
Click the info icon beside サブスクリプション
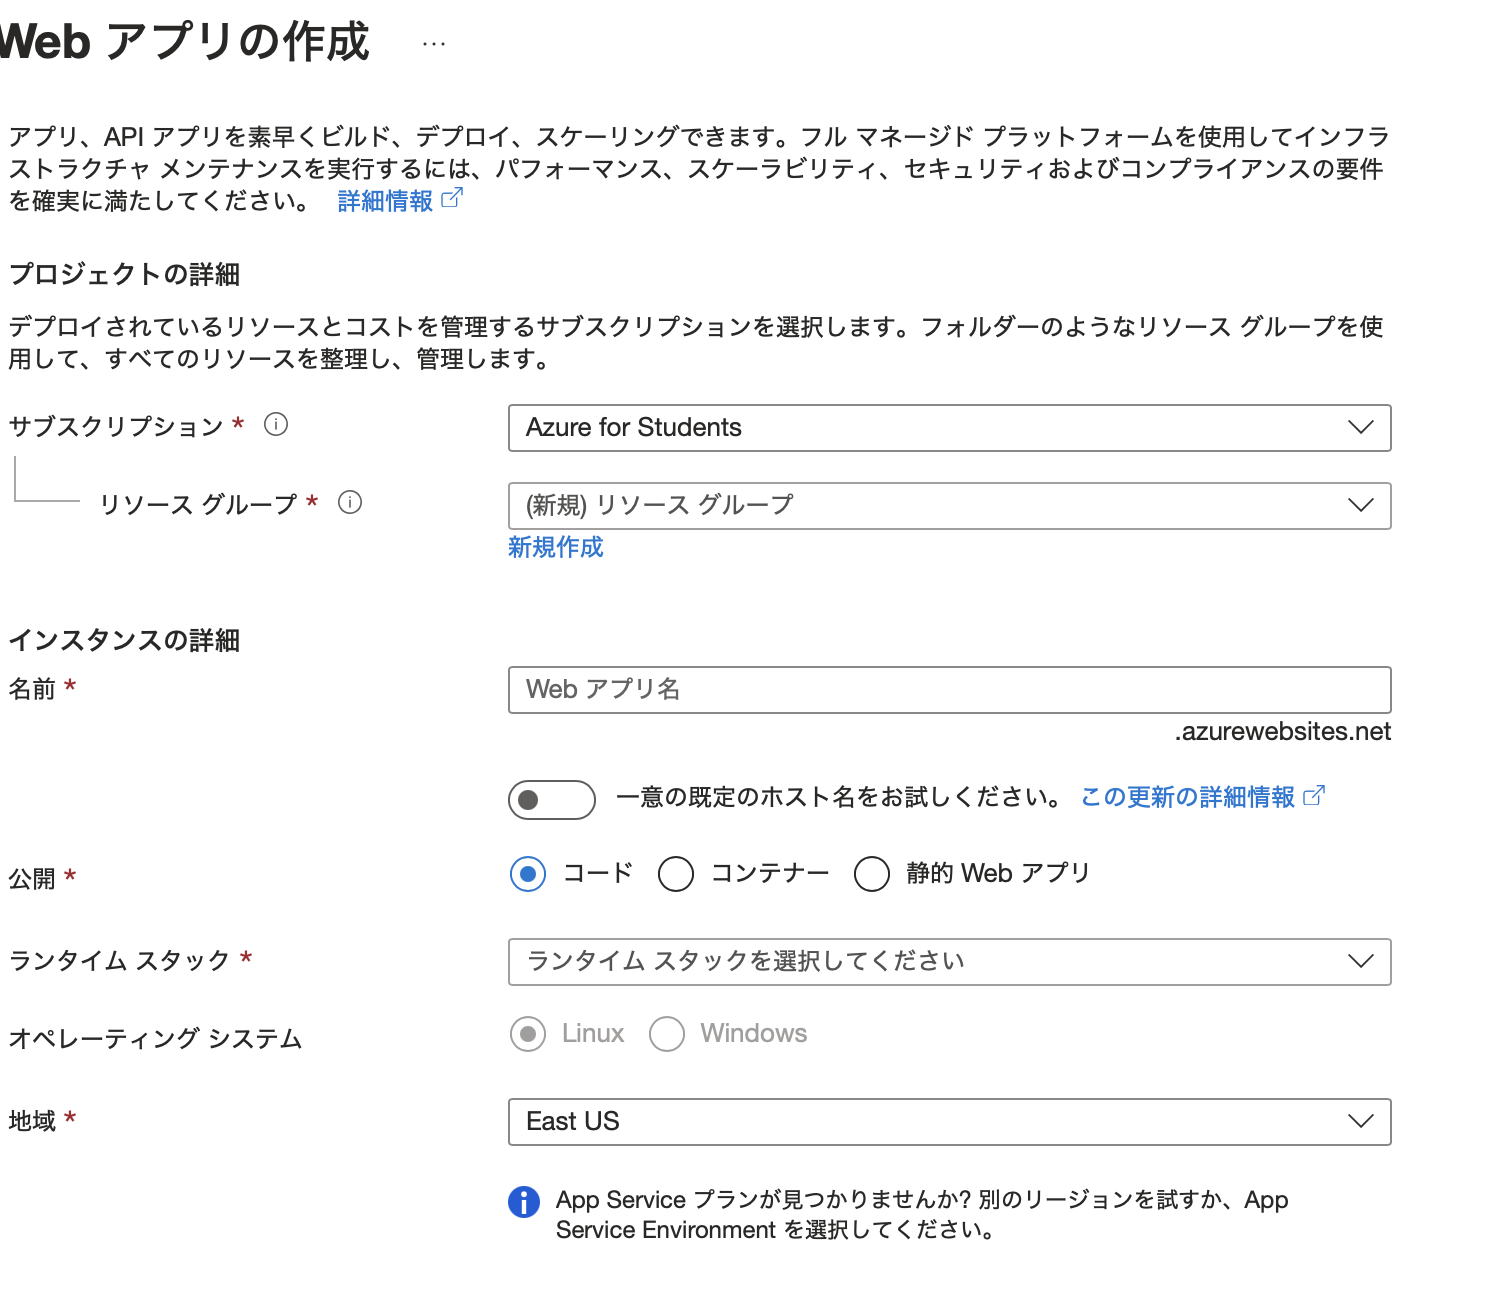point(276,424)
